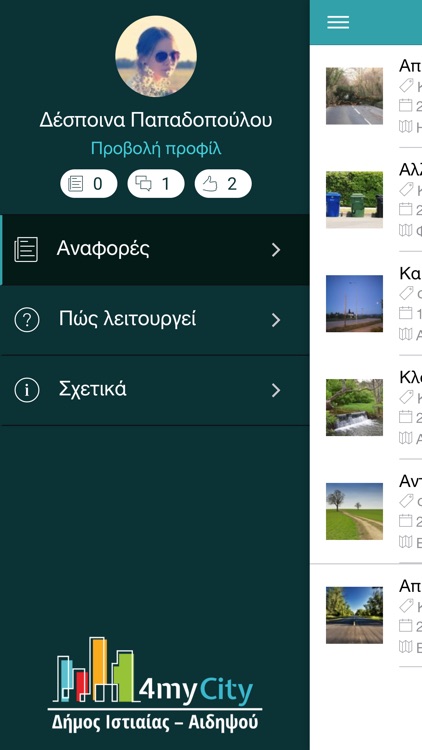Expand the chevron on Σχετικά row
422x750 pixels.
276,390
